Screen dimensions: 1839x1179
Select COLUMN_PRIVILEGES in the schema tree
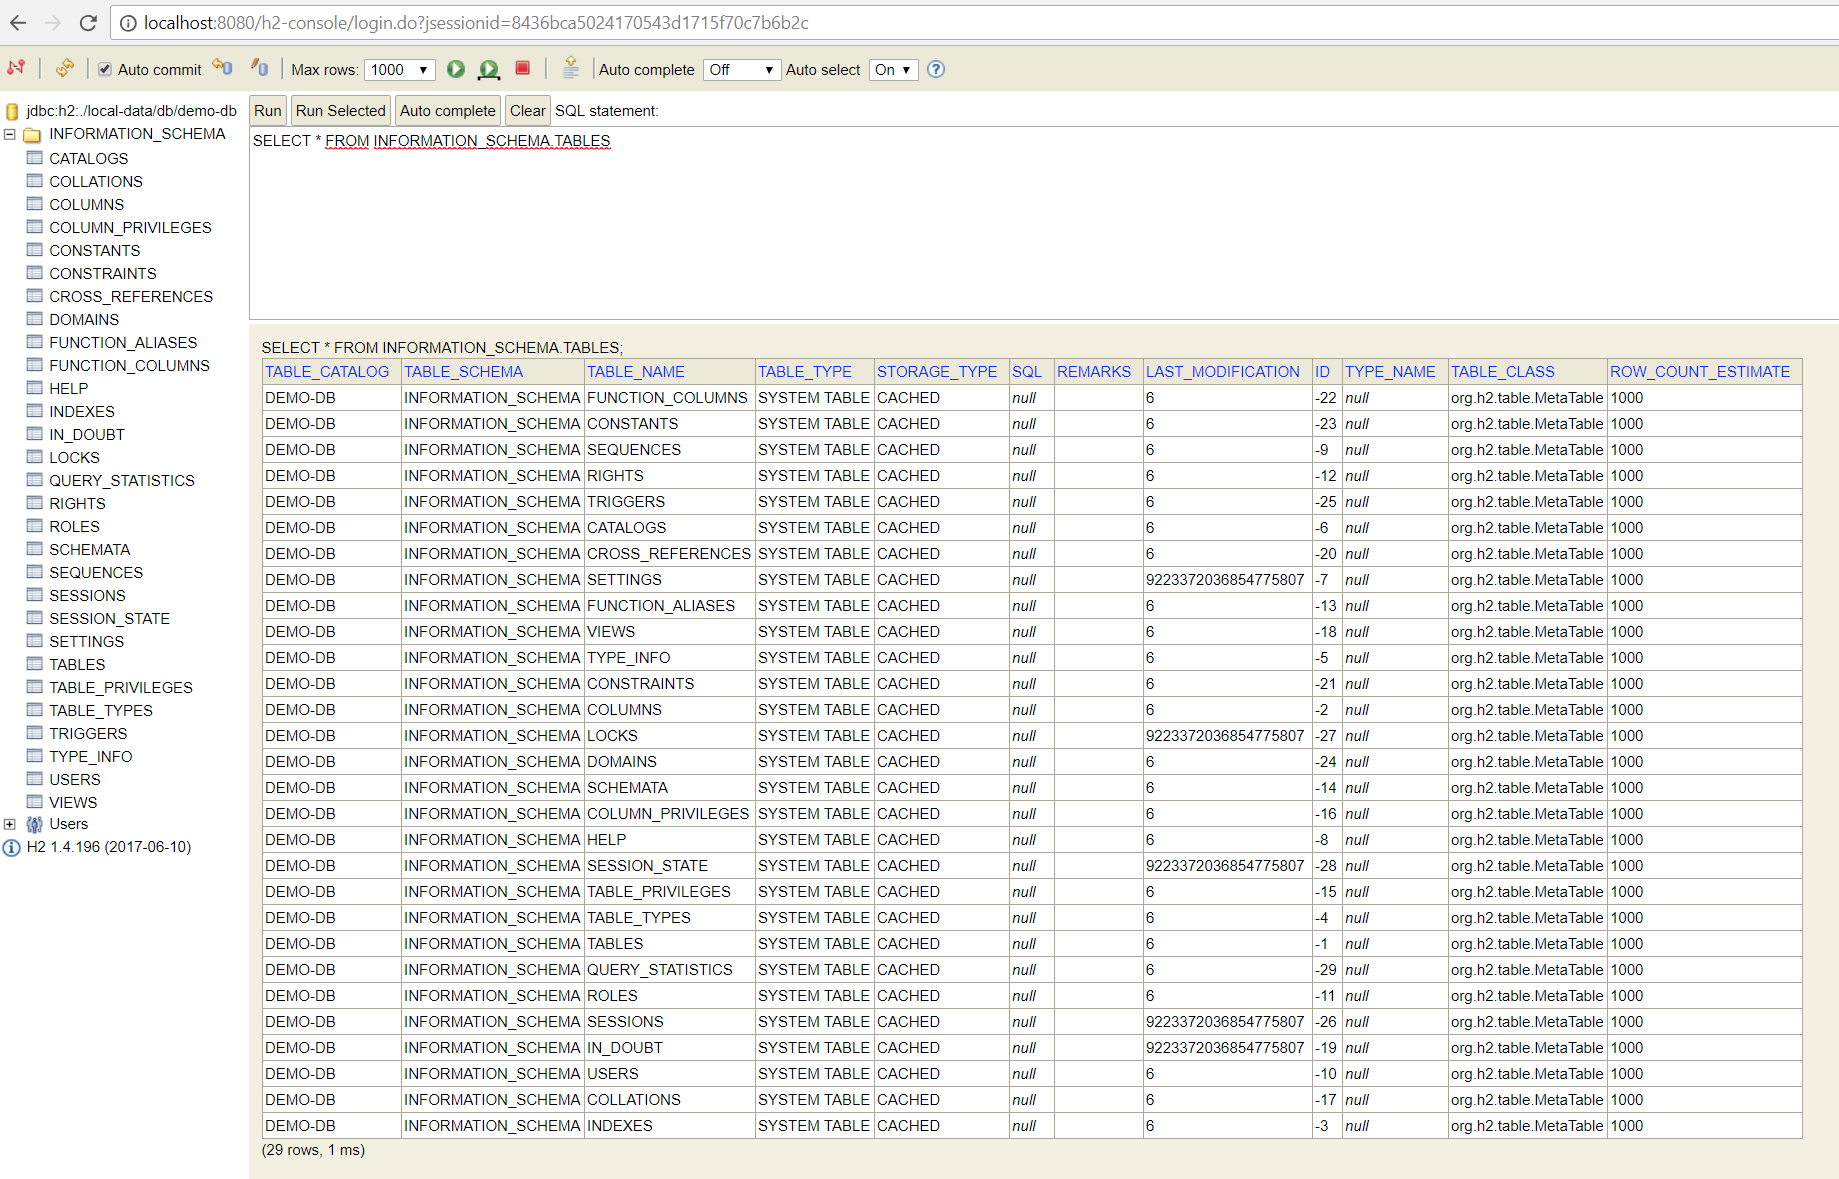[131, 227]
